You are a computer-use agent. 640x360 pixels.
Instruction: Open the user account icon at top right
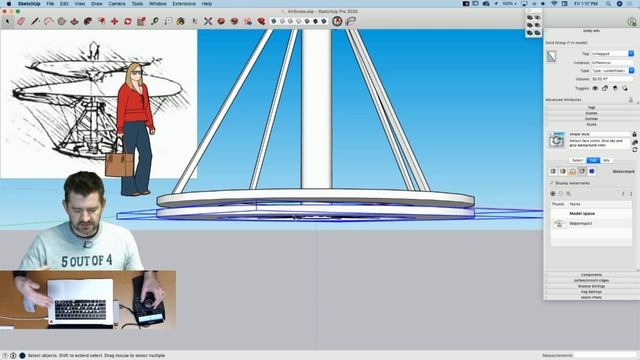632,22
